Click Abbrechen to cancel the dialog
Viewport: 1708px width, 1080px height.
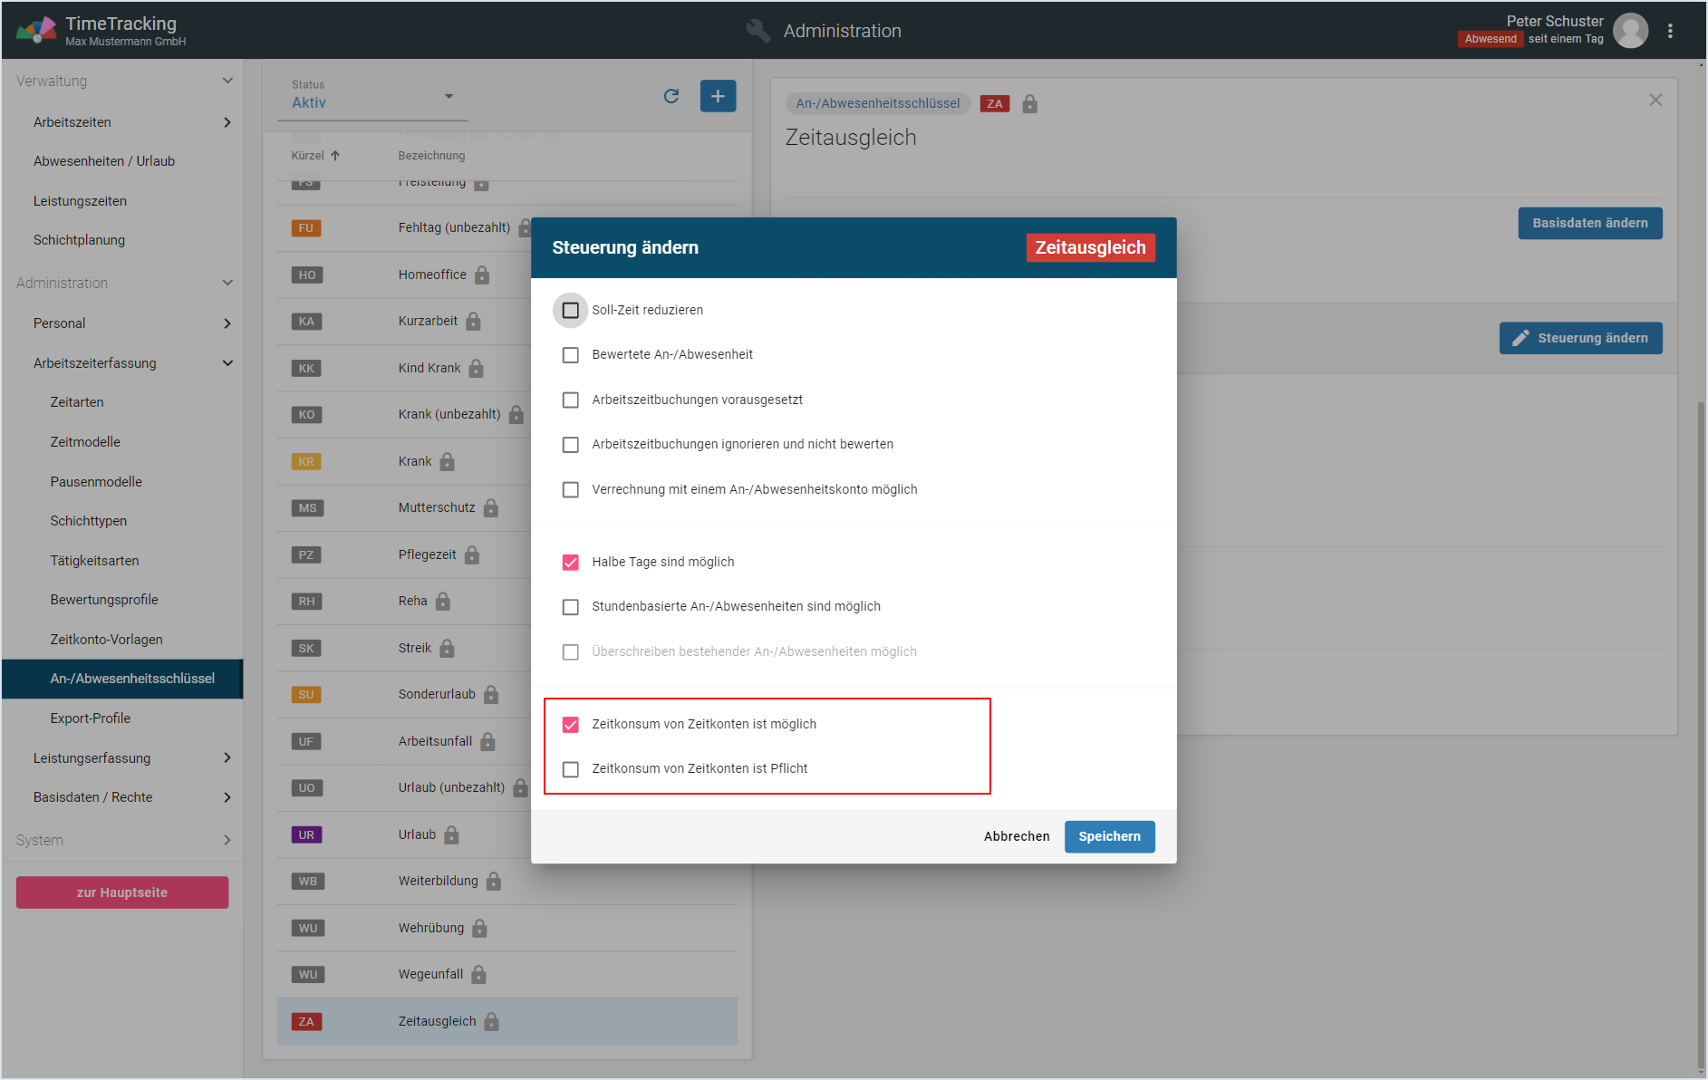(1016, 837)
